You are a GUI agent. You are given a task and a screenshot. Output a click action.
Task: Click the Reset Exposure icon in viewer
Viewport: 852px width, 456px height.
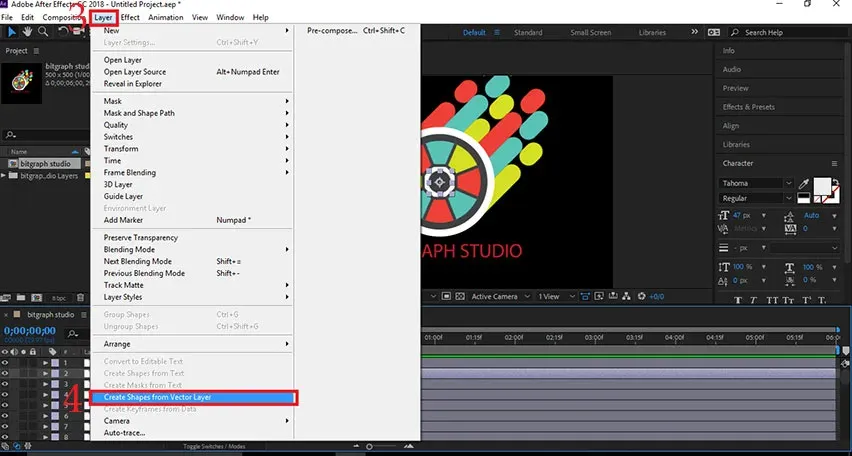642,297
